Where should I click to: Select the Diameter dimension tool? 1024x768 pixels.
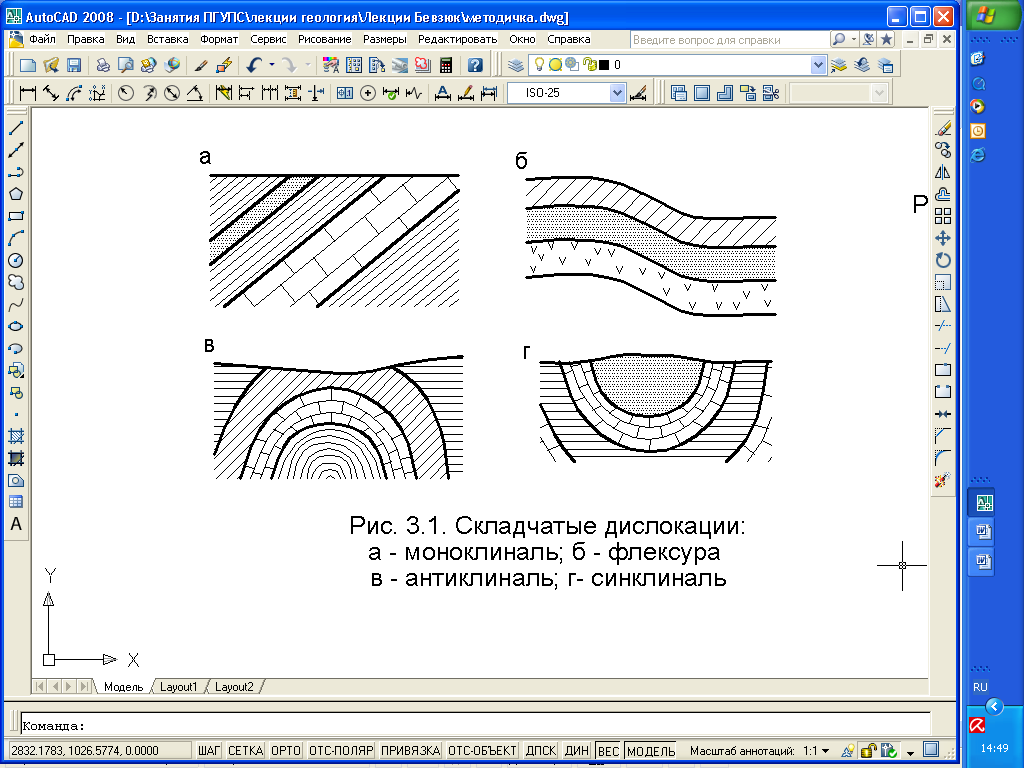[x=172, y=93]
